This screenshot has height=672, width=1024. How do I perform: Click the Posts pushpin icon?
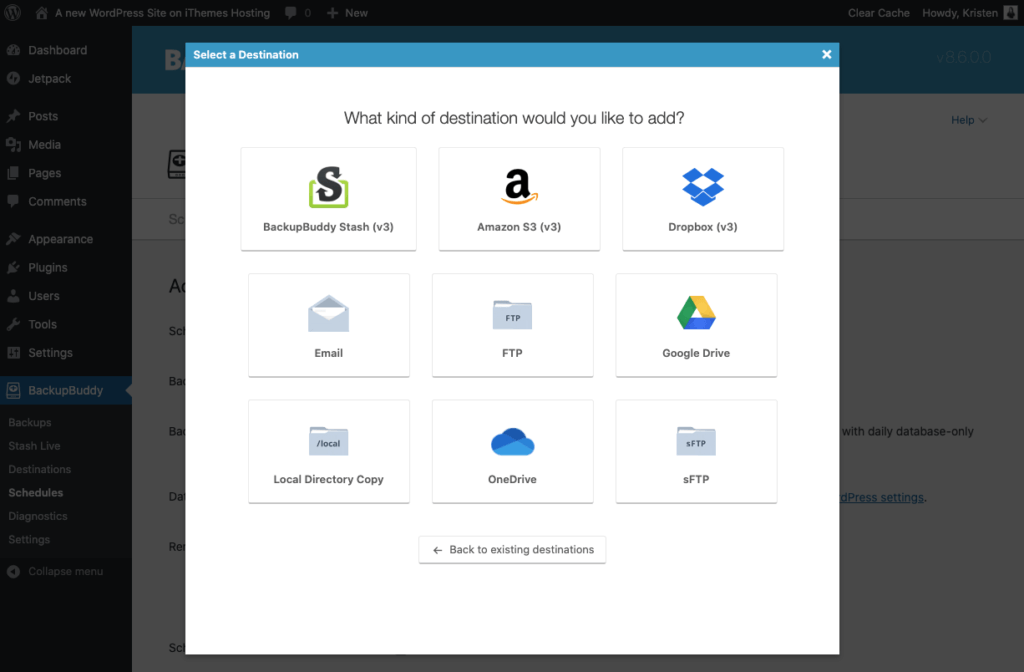click(13, 116)
